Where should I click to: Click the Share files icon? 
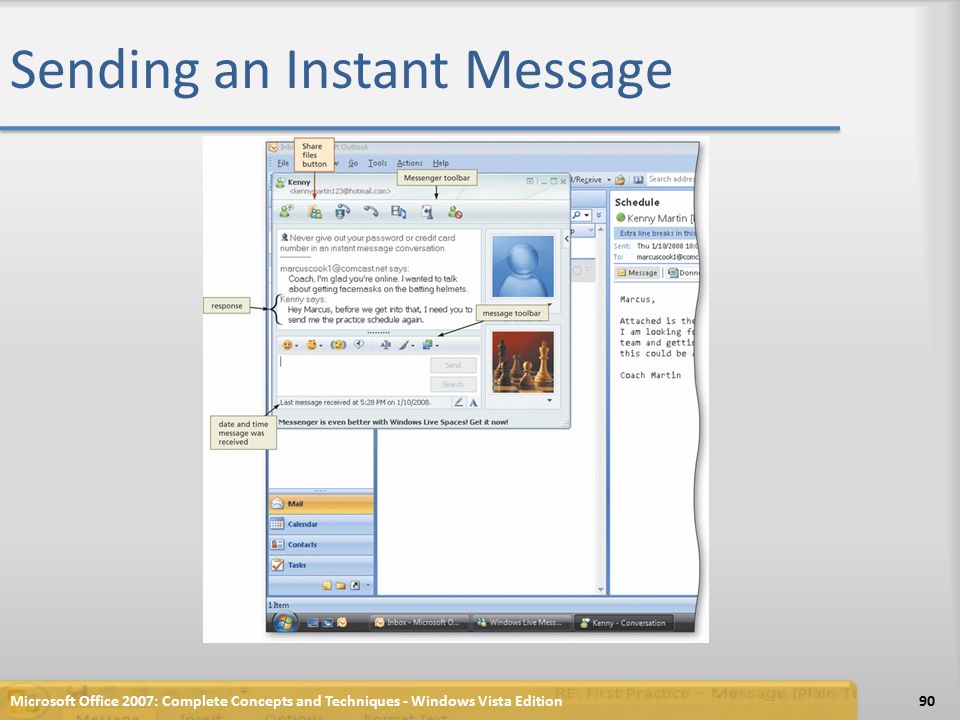click(x=315, y=212)
